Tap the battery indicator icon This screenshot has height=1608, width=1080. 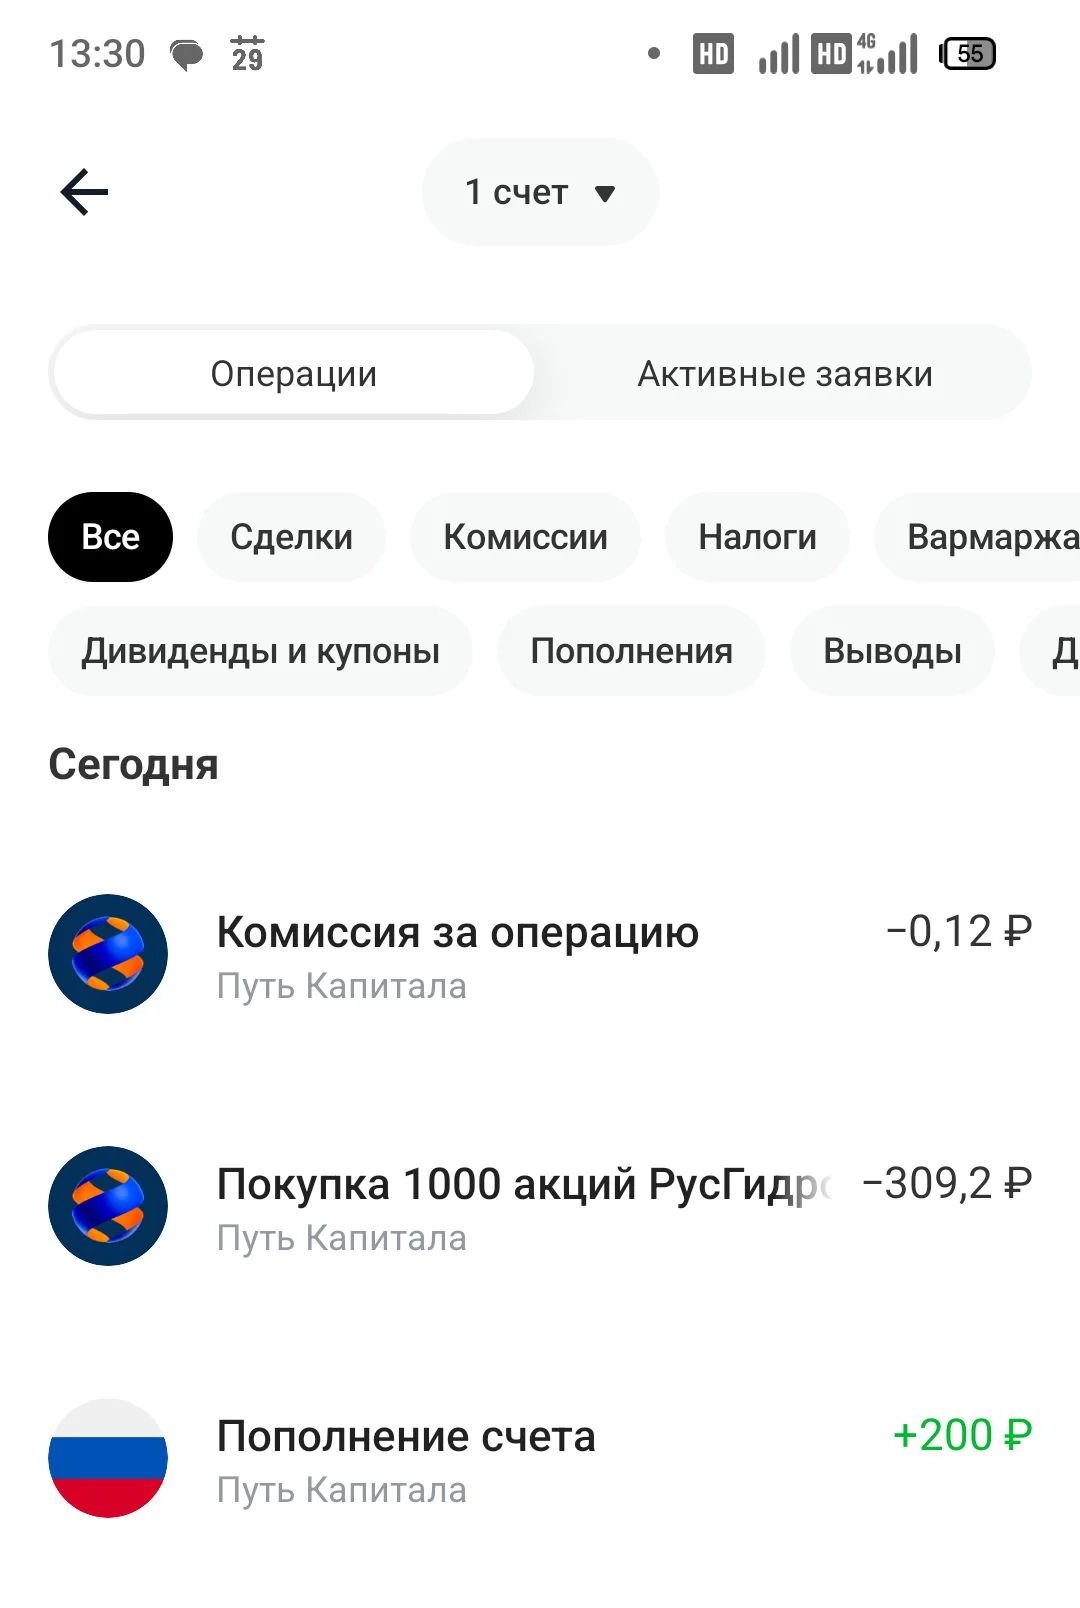point(967,54)
